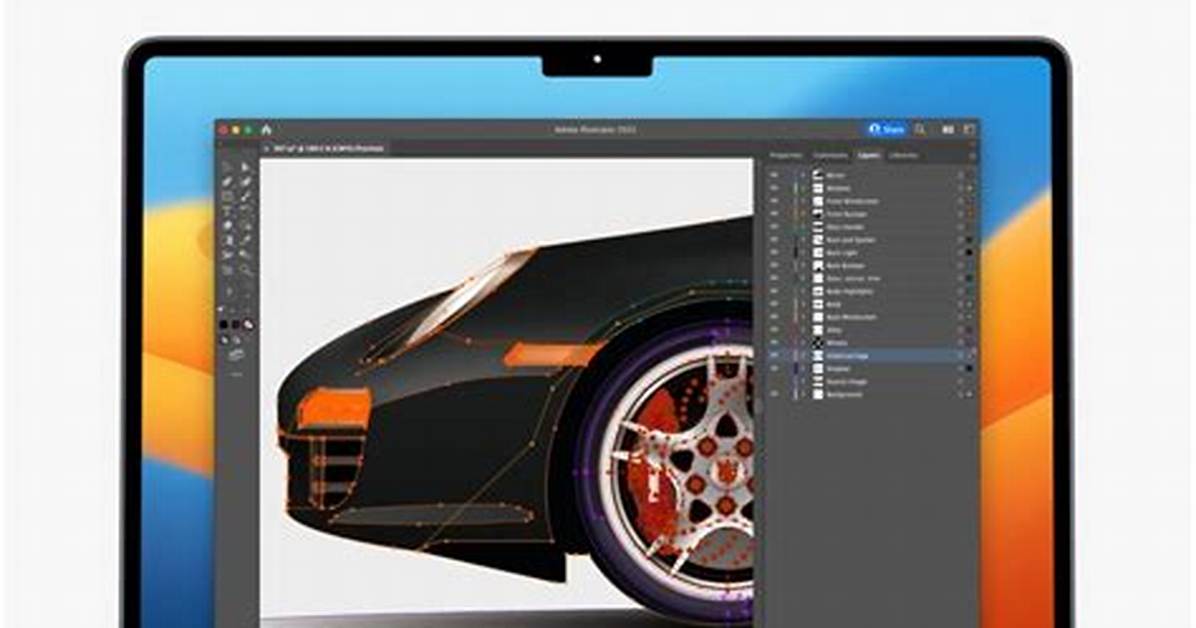Select the Pen tool
The image size is (1196, 628).
(227, 182)
